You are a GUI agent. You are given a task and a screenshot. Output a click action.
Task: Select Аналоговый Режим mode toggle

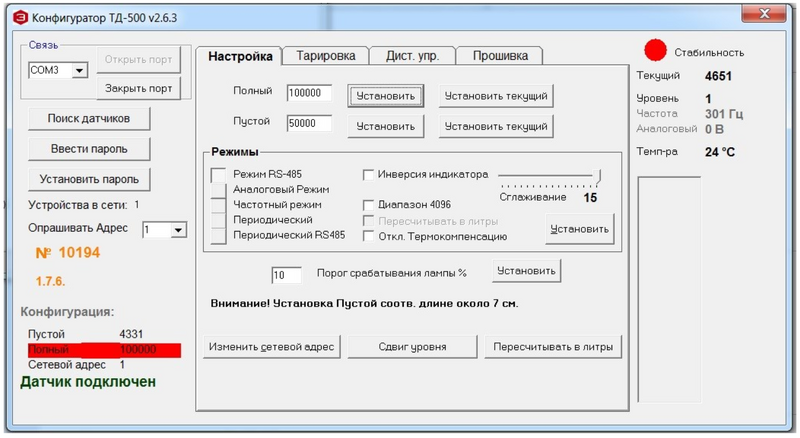218,190
